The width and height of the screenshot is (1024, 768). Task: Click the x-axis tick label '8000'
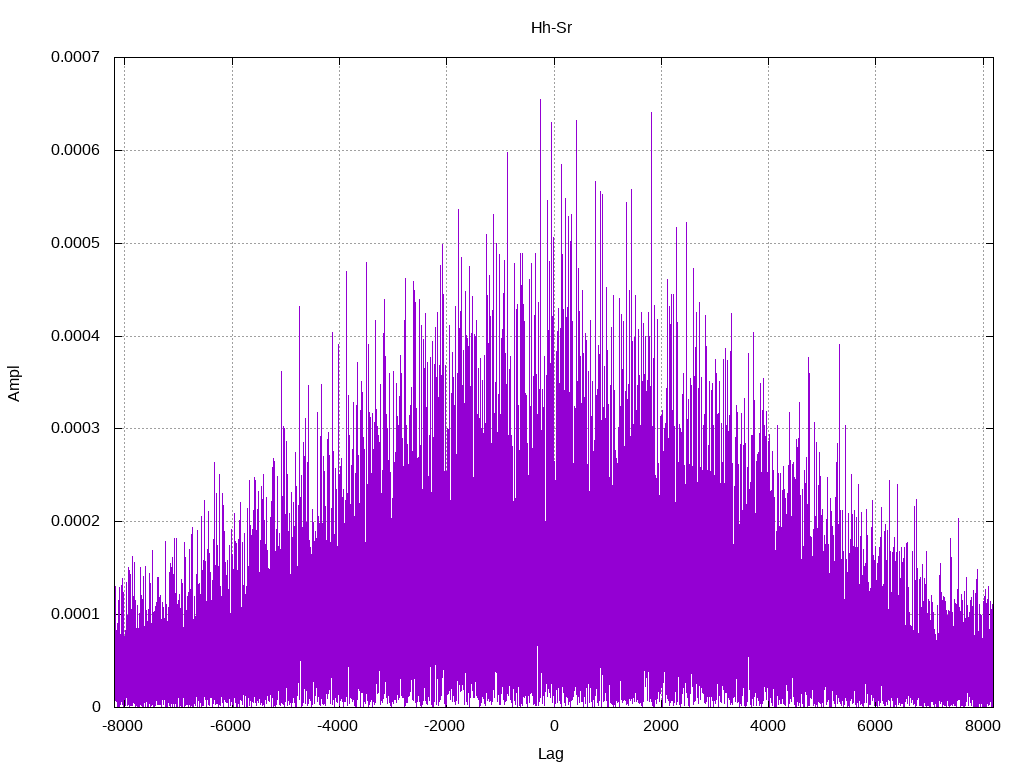coord(983,726)
